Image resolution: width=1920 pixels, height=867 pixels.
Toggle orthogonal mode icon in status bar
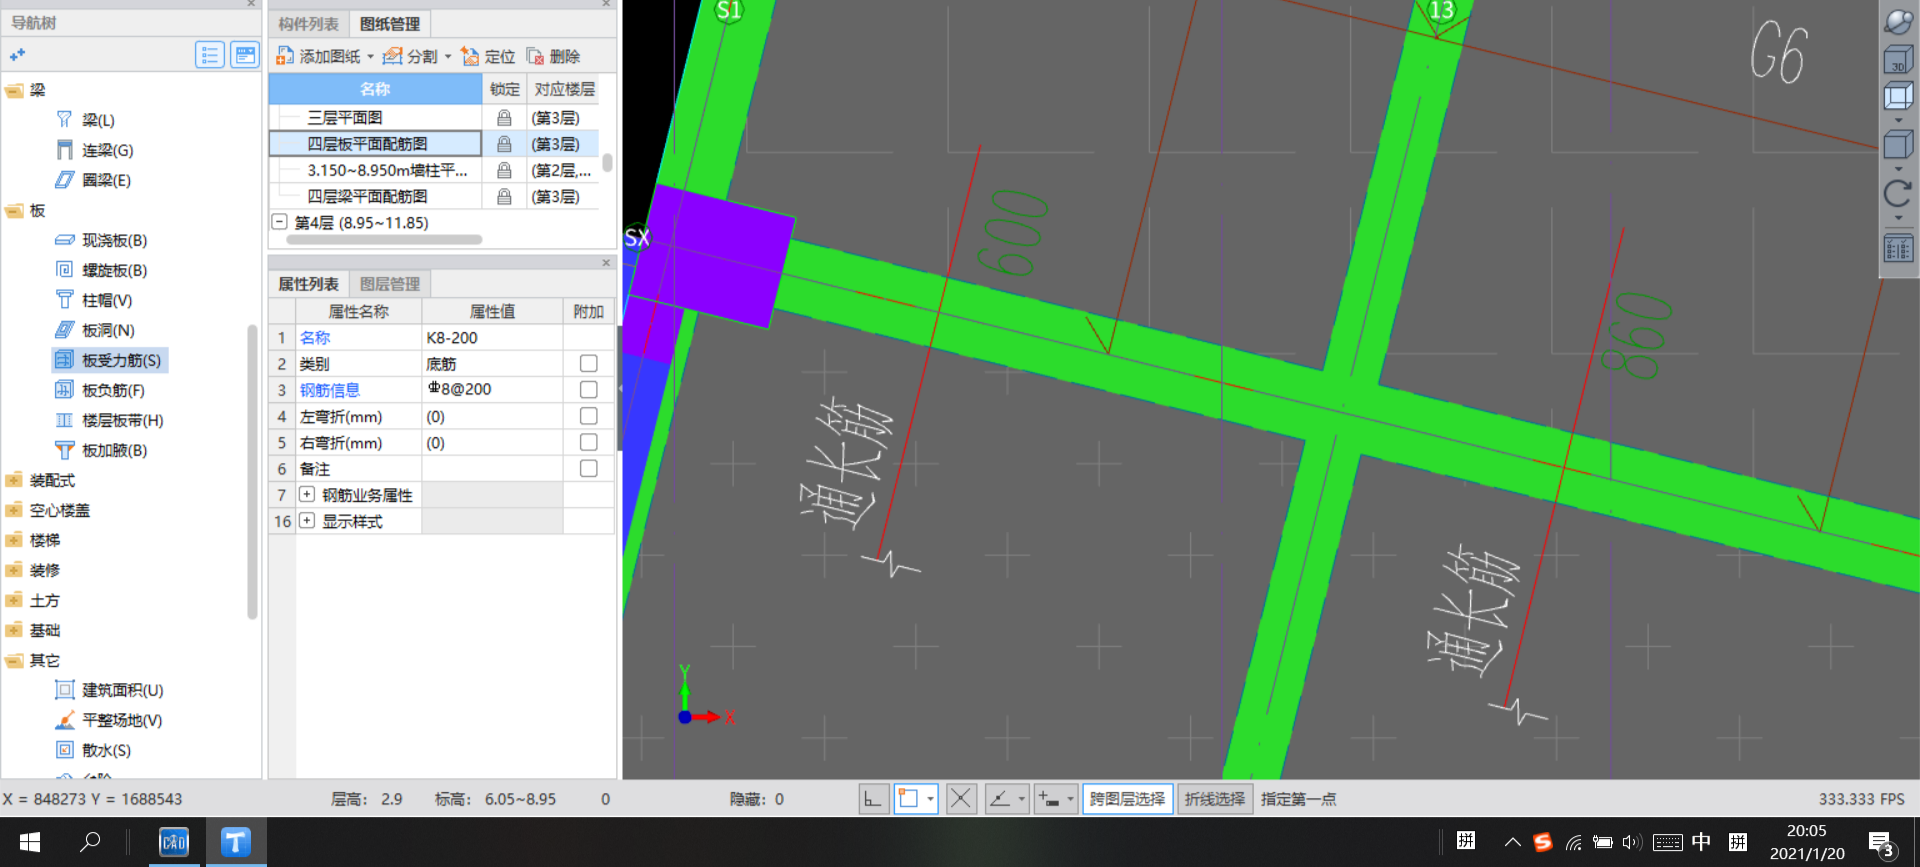click(x=873, y=799)
